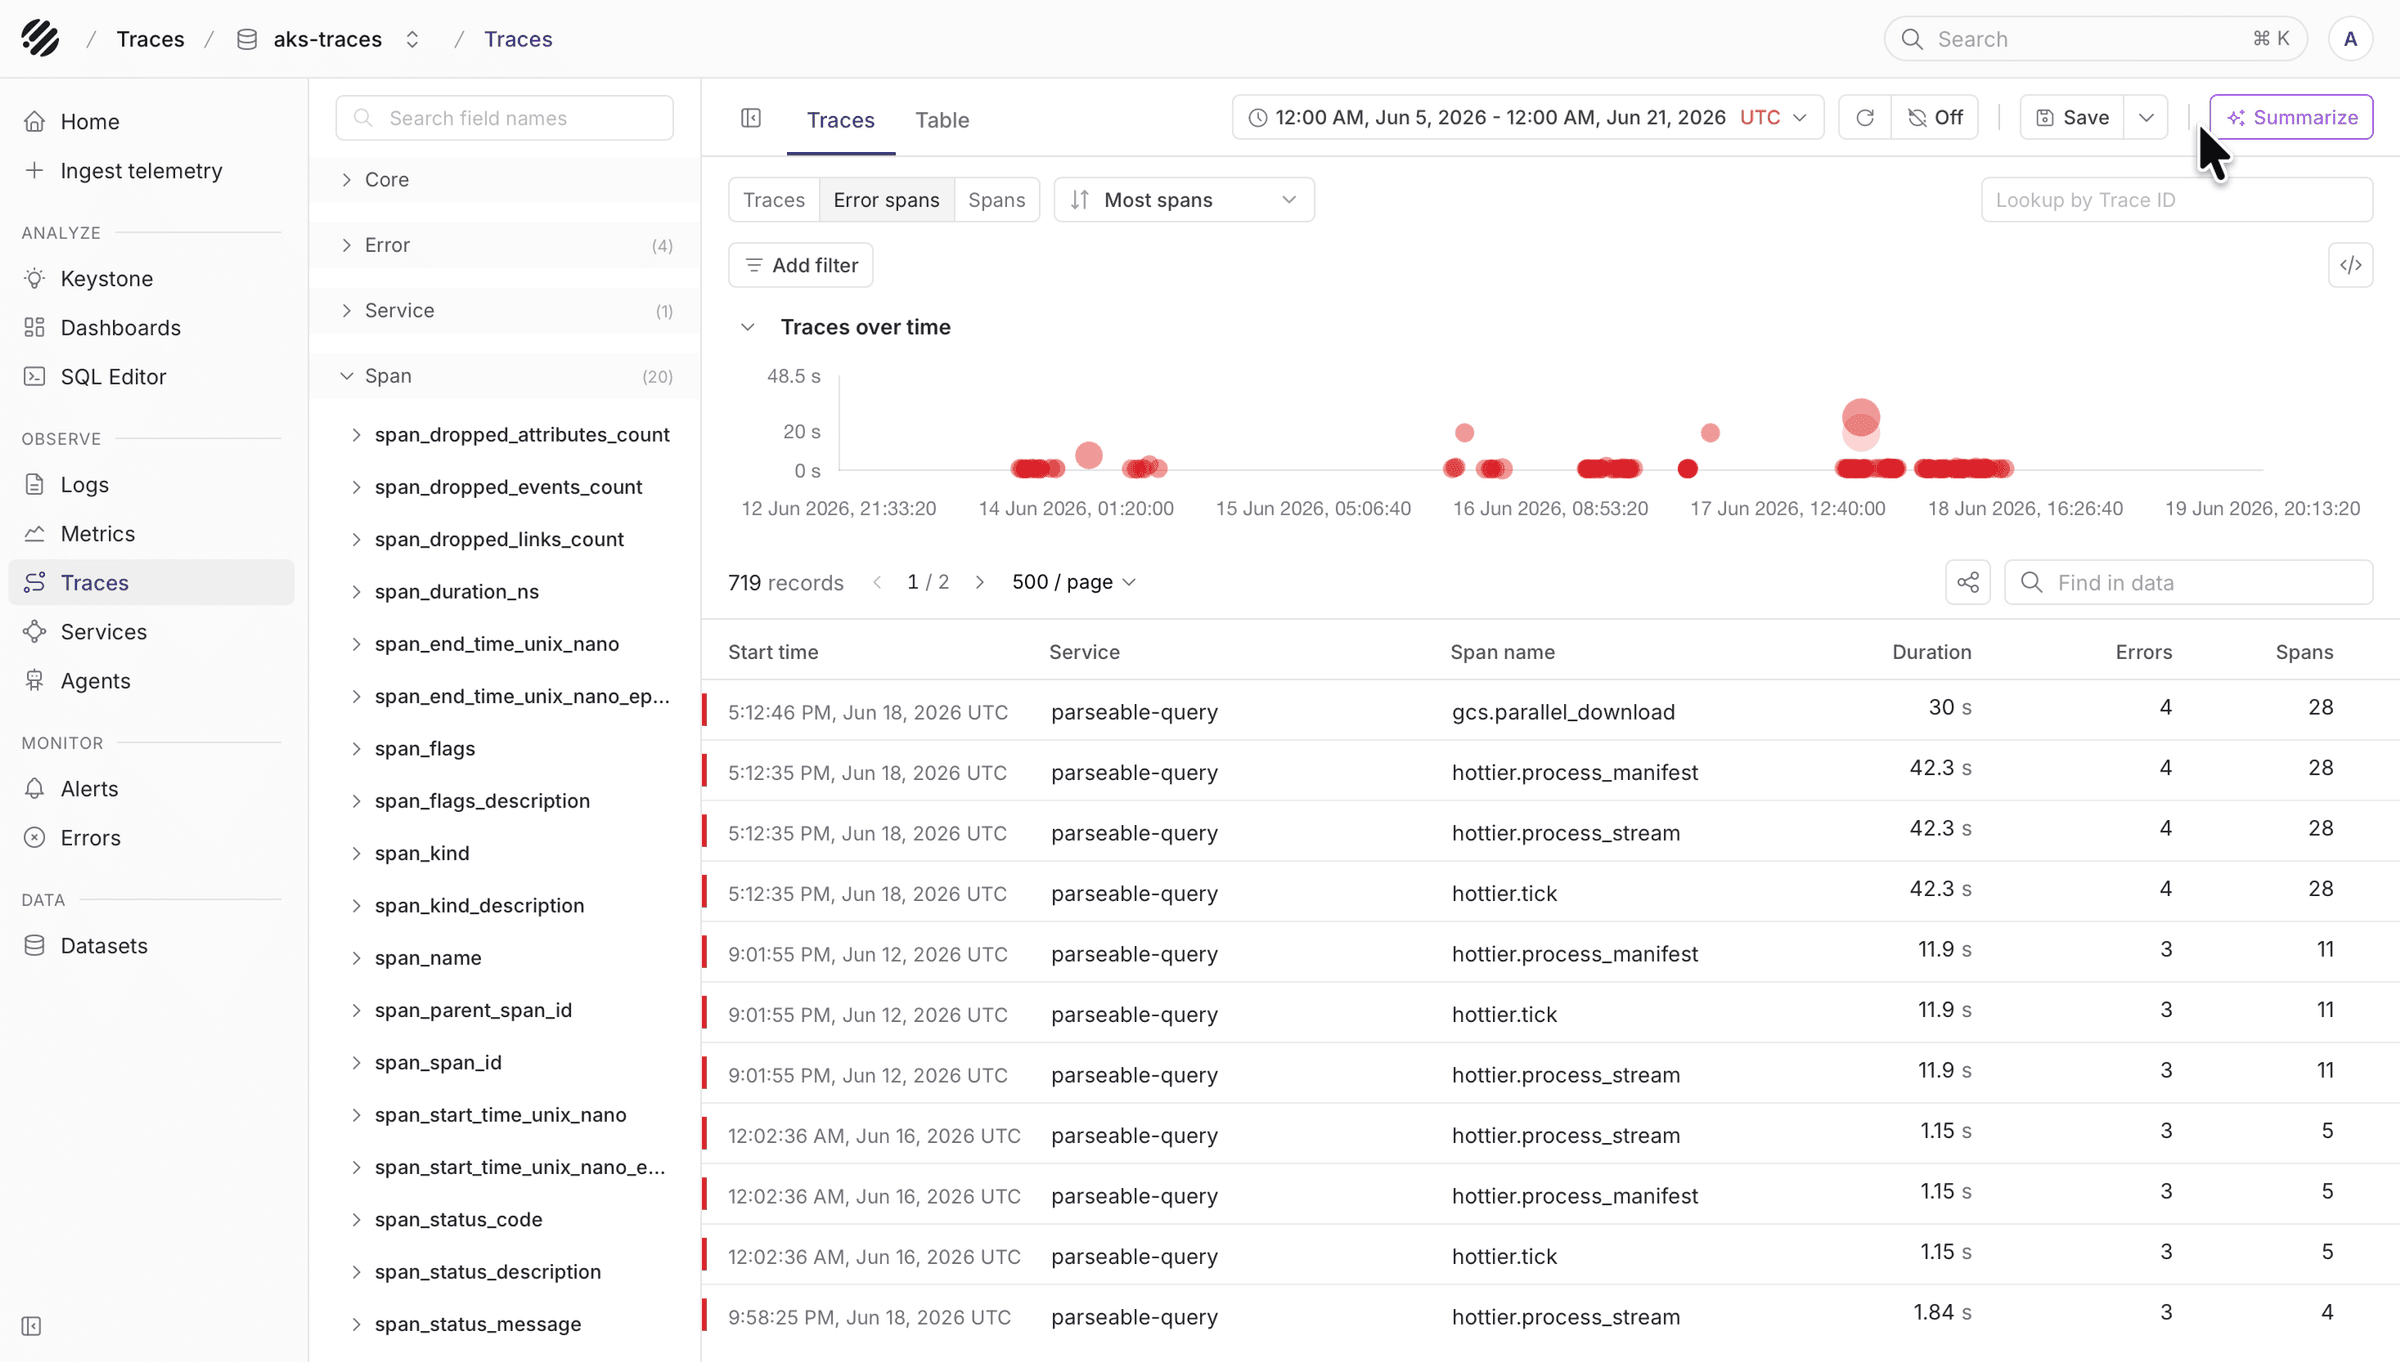This screenshot has height=1362, width=2400.
Task: Expand the Core field group
Action: [505, 180]
